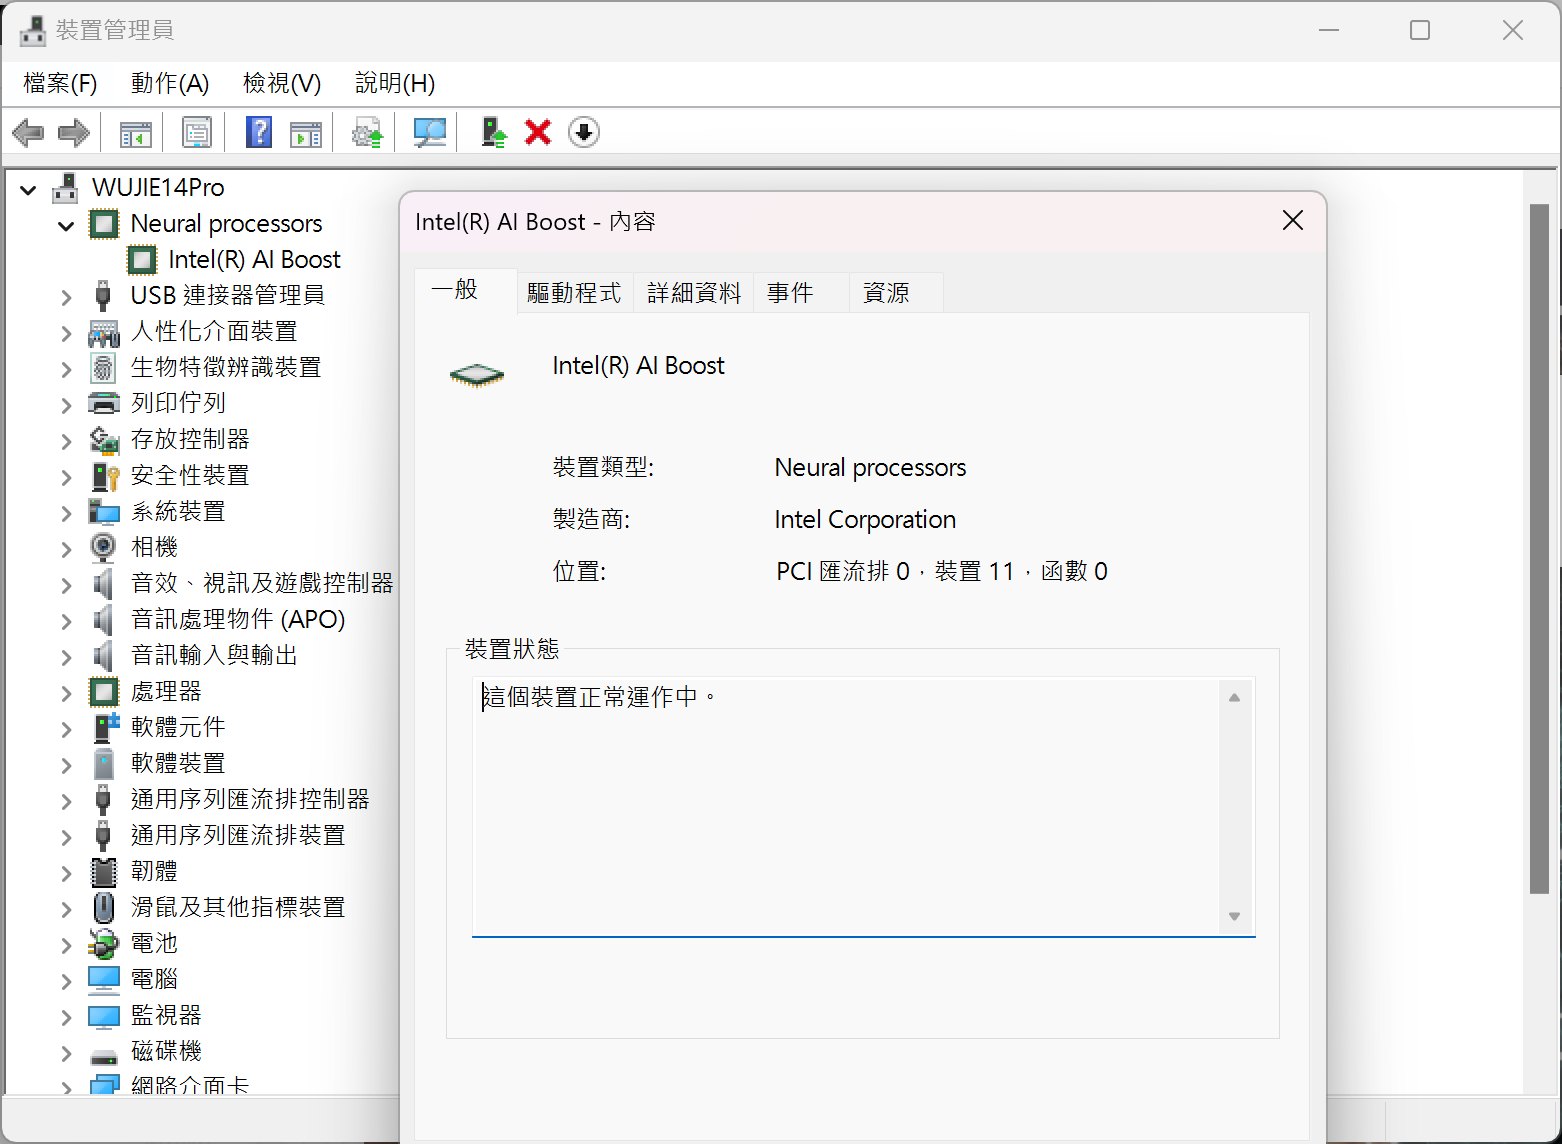Click the PCI 匯流排 0 location value

[x=942, y=572]
